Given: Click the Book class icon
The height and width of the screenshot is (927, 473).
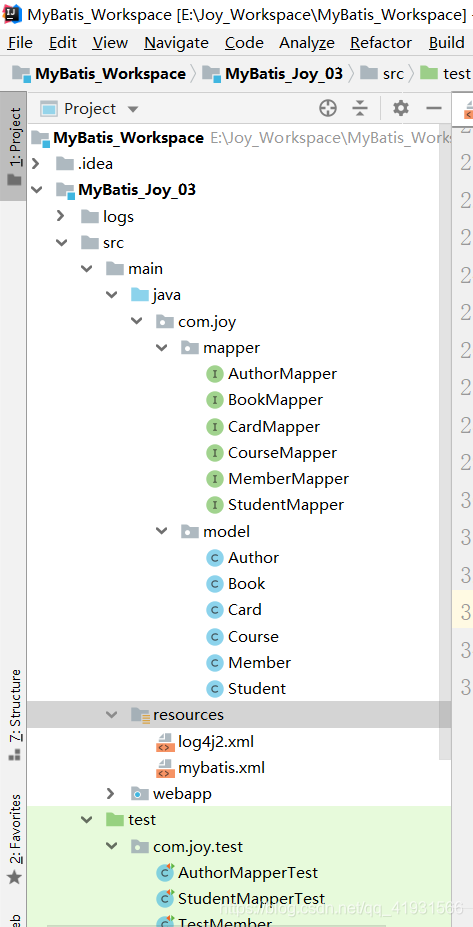Looking at the screenshot, I should 214,584.
